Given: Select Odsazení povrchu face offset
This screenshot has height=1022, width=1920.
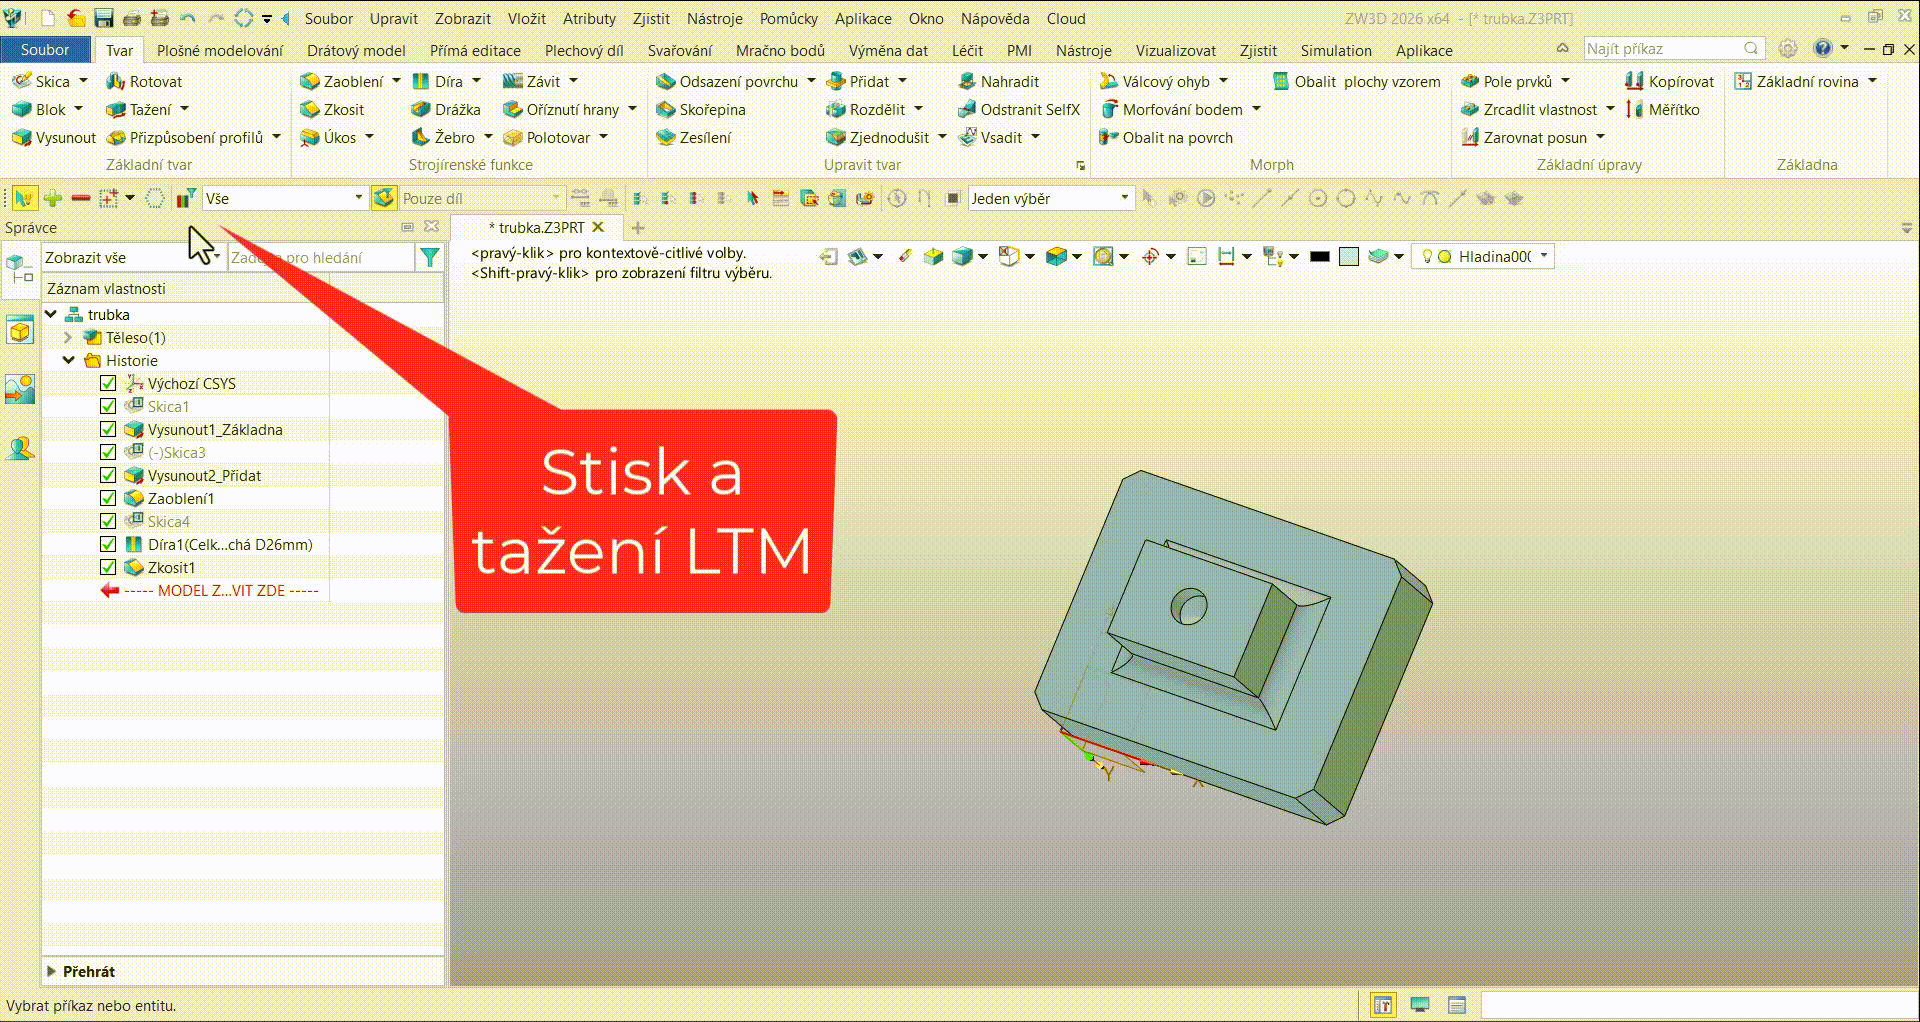Looking at the screenshot, I should (727, 81).
